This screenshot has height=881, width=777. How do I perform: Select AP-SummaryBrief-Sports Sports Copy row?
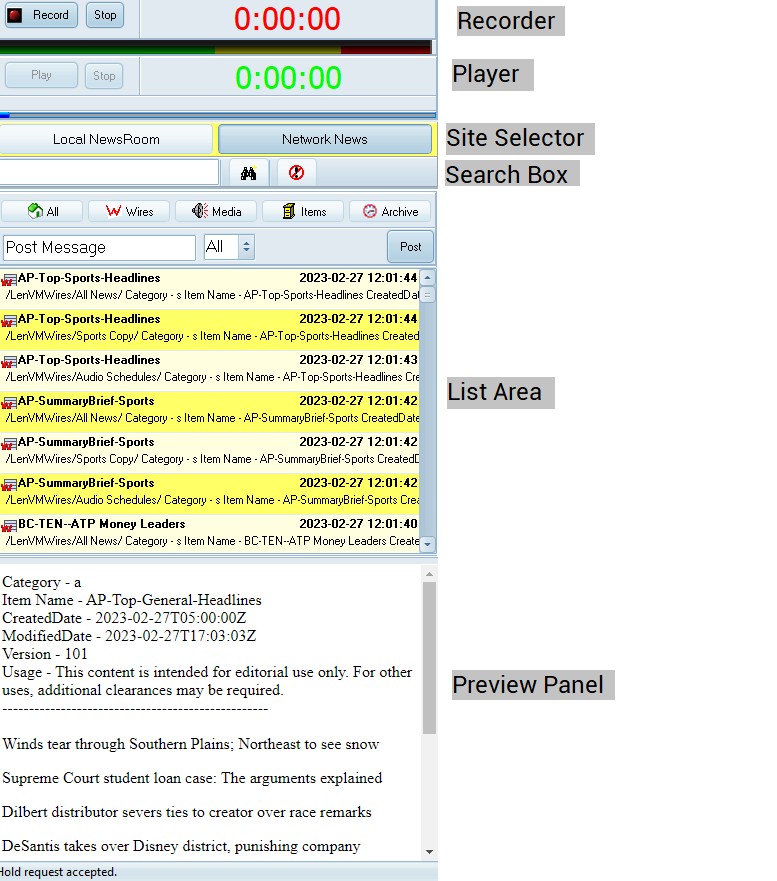click(x=210, y=451)
